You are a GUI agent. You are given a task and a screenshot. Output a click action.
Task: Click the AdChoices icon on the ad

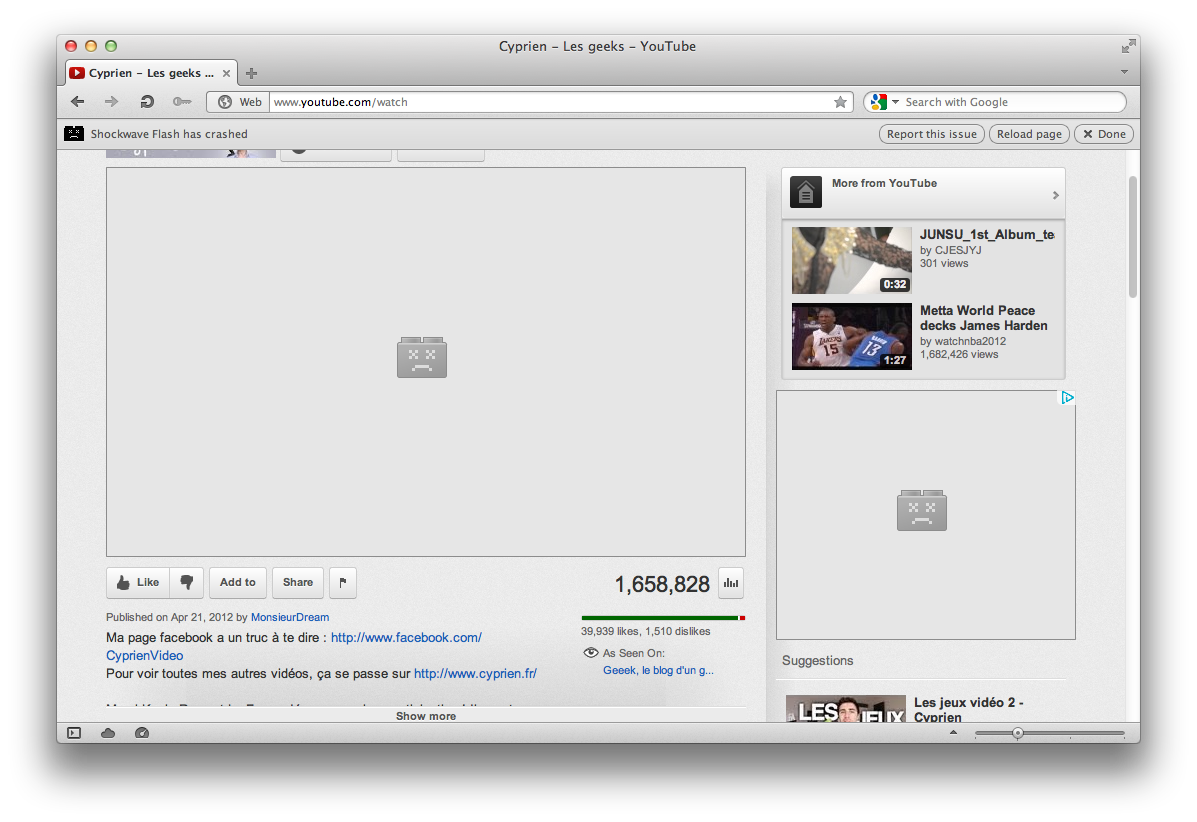point(1067,398)
